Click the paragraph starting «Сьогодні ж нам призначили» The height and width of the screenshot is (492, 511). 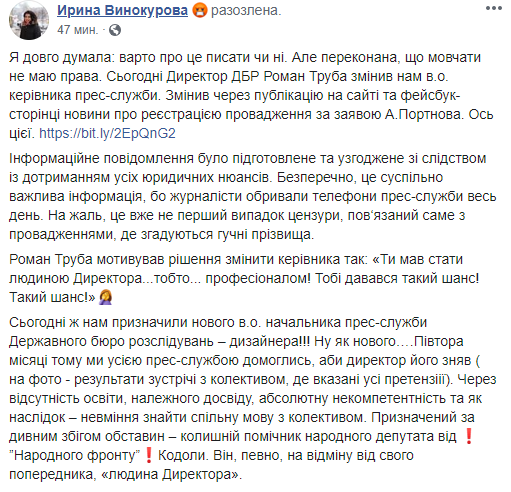tap(253, 398)
